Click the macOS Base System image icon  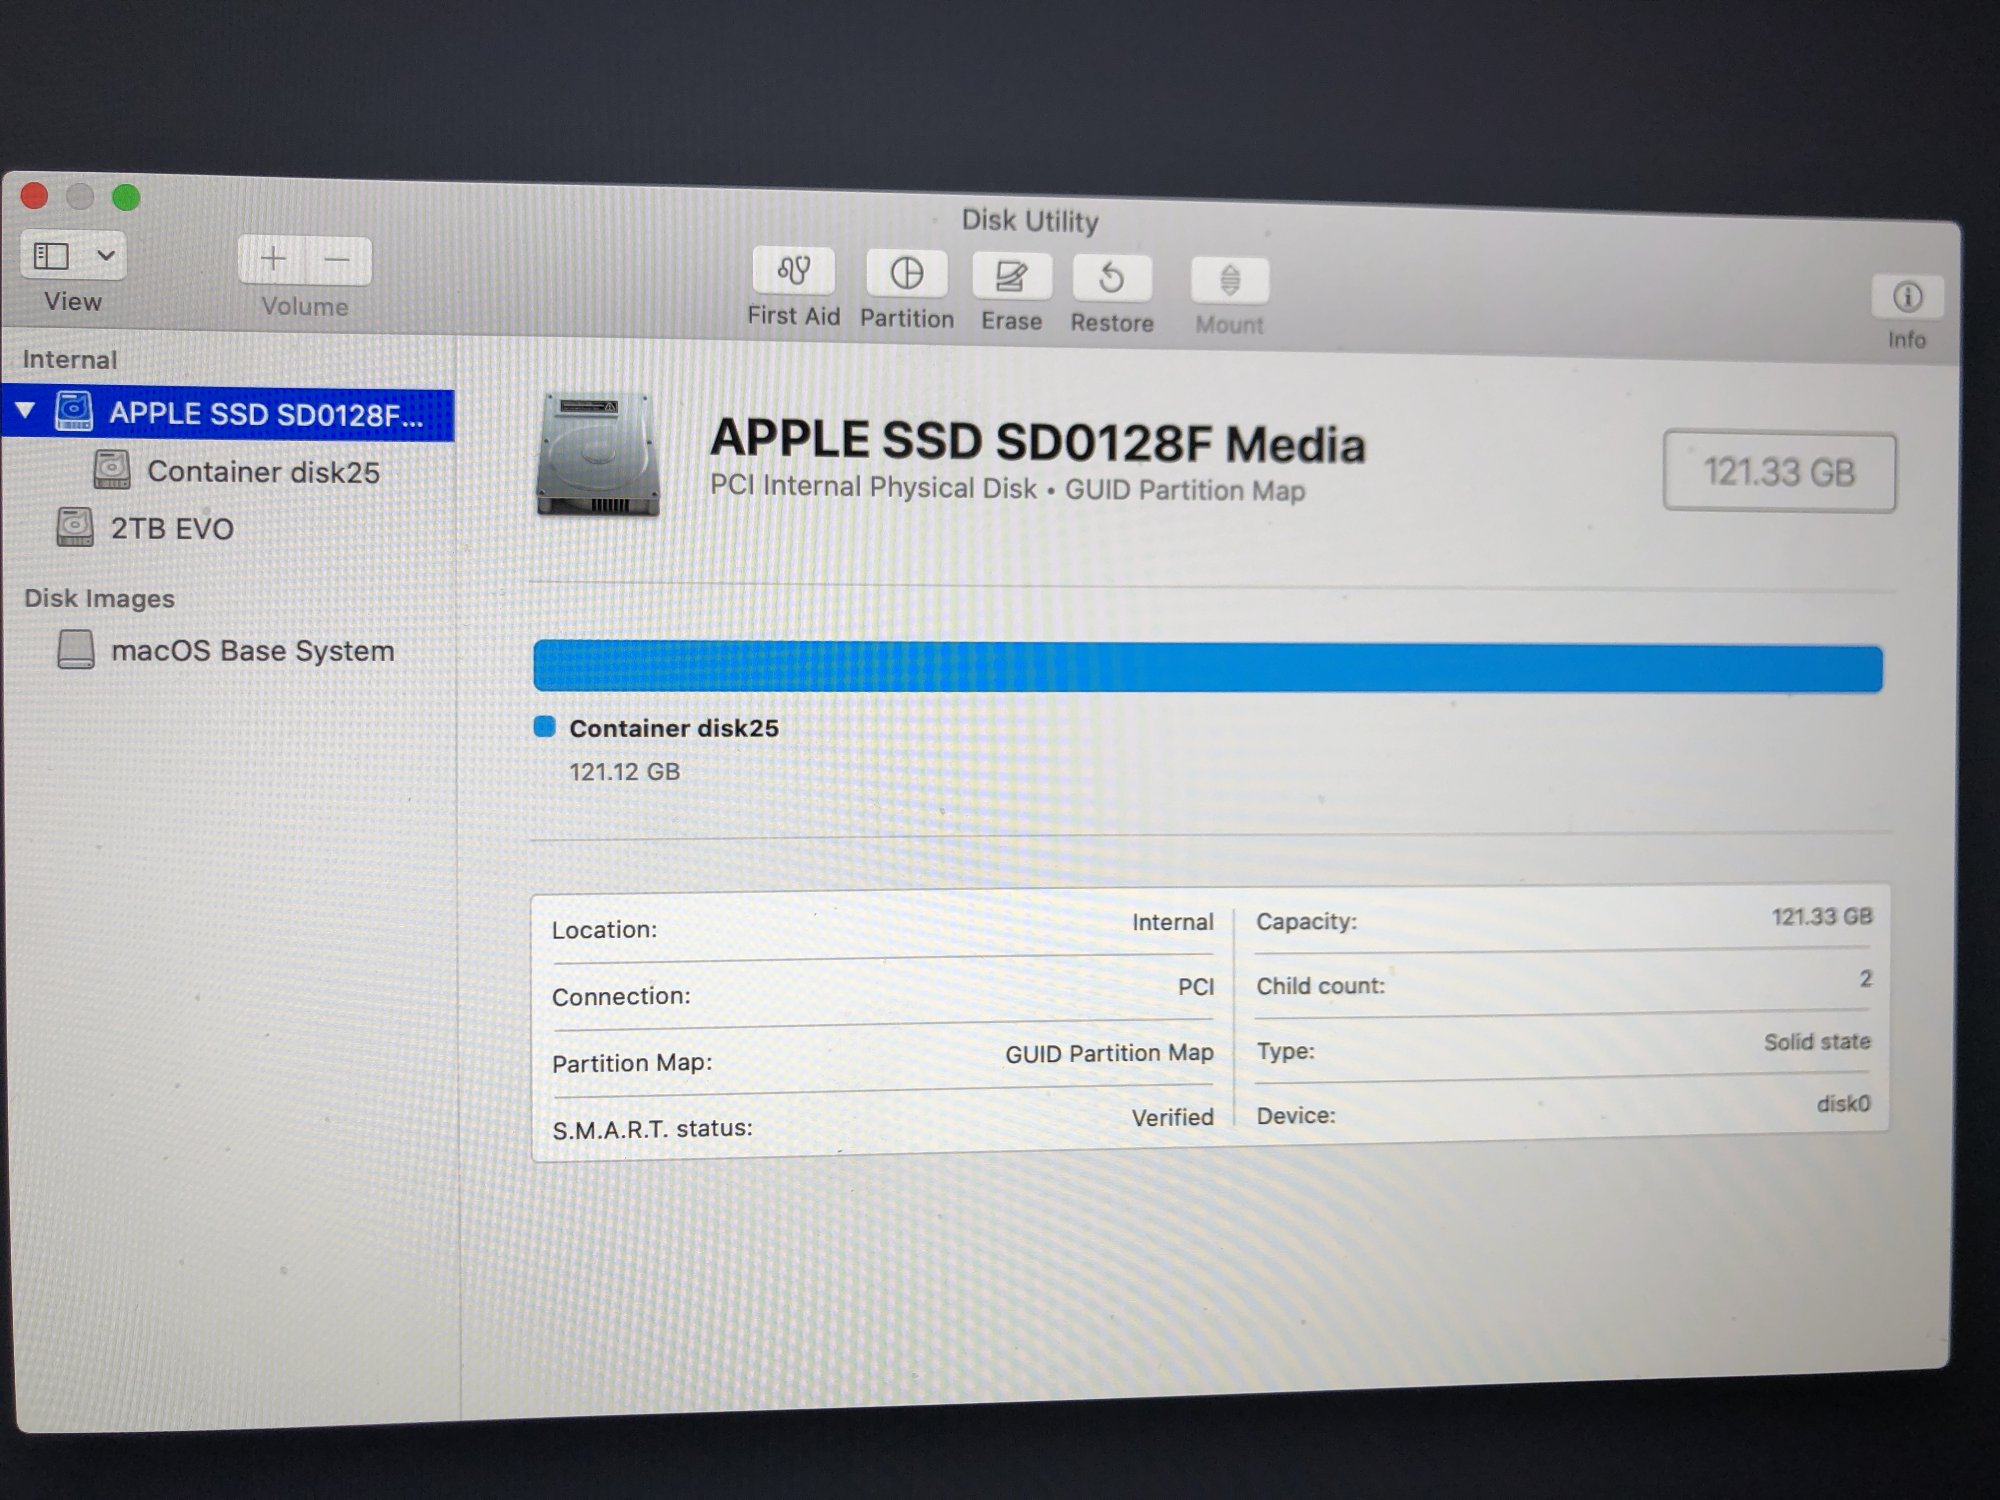pyautogui.click(x=76, y=649)
